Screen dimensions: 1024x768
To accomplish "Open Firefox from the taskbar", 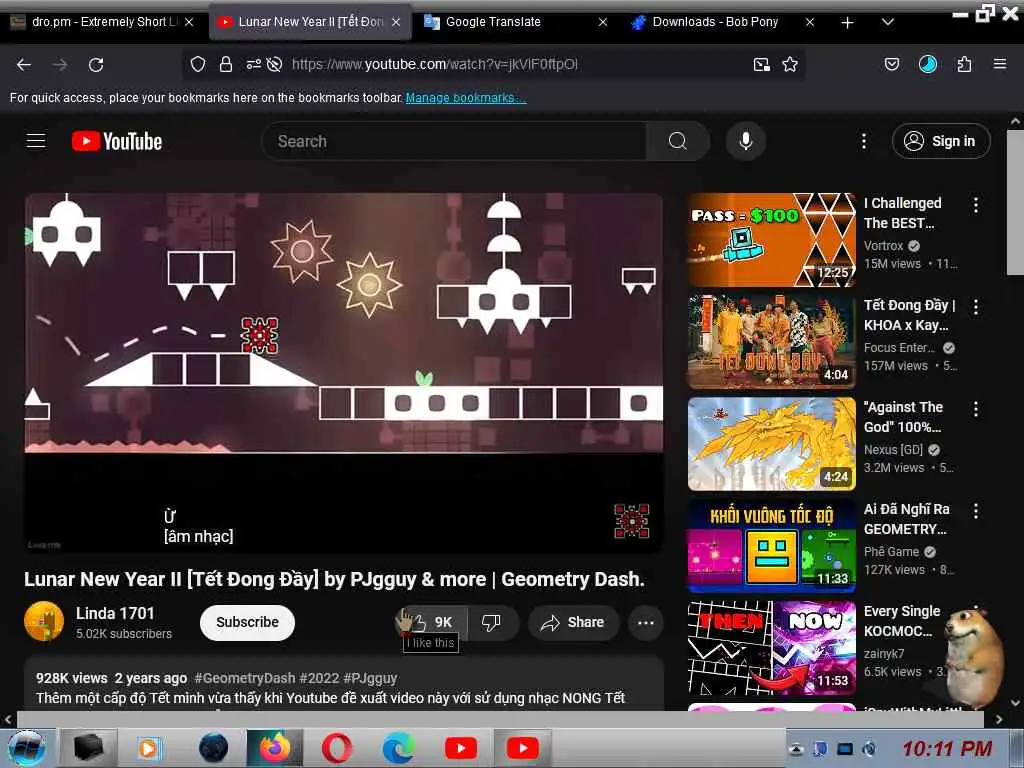I will coord(275,748).
